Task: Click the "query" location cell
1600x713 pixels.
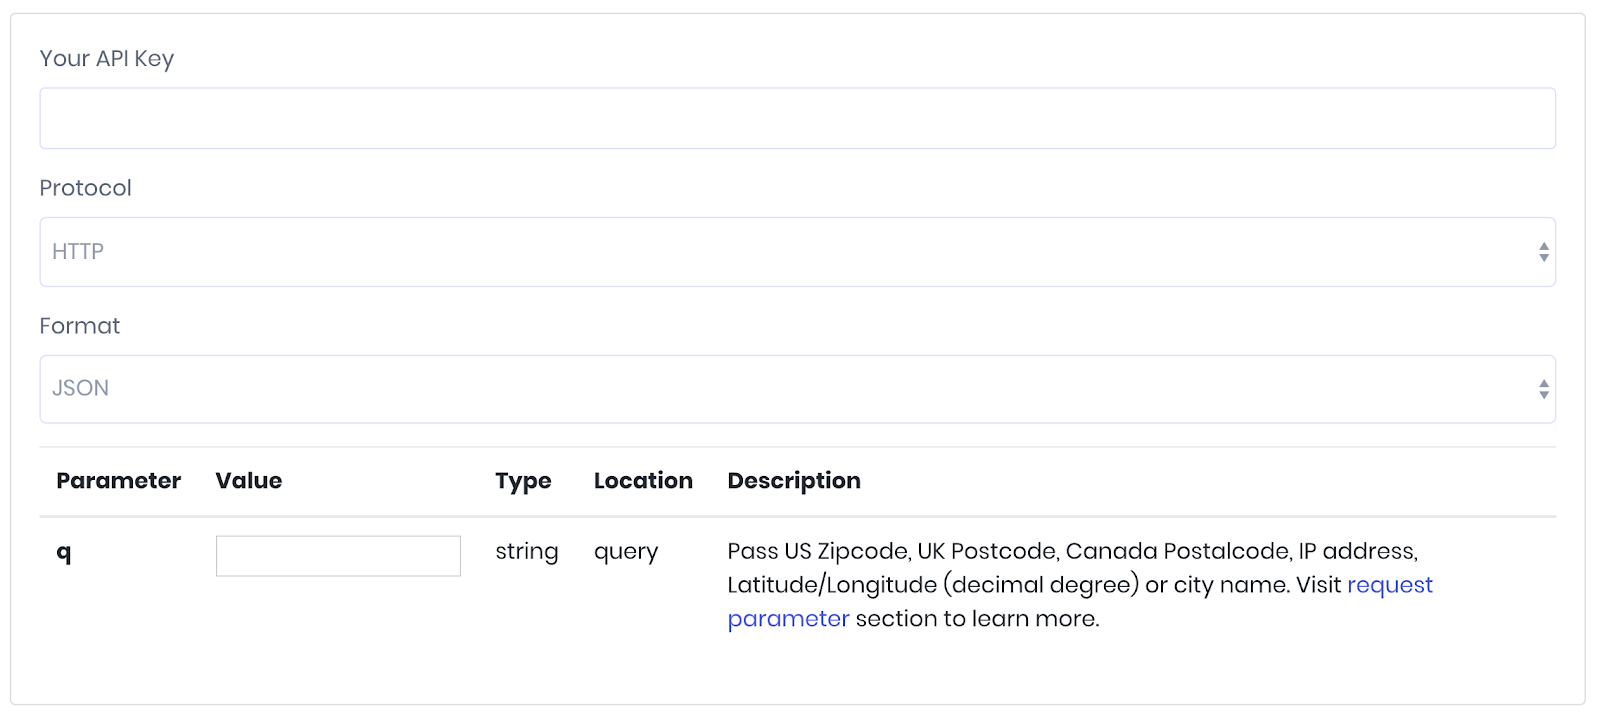Action: point(626,552)
